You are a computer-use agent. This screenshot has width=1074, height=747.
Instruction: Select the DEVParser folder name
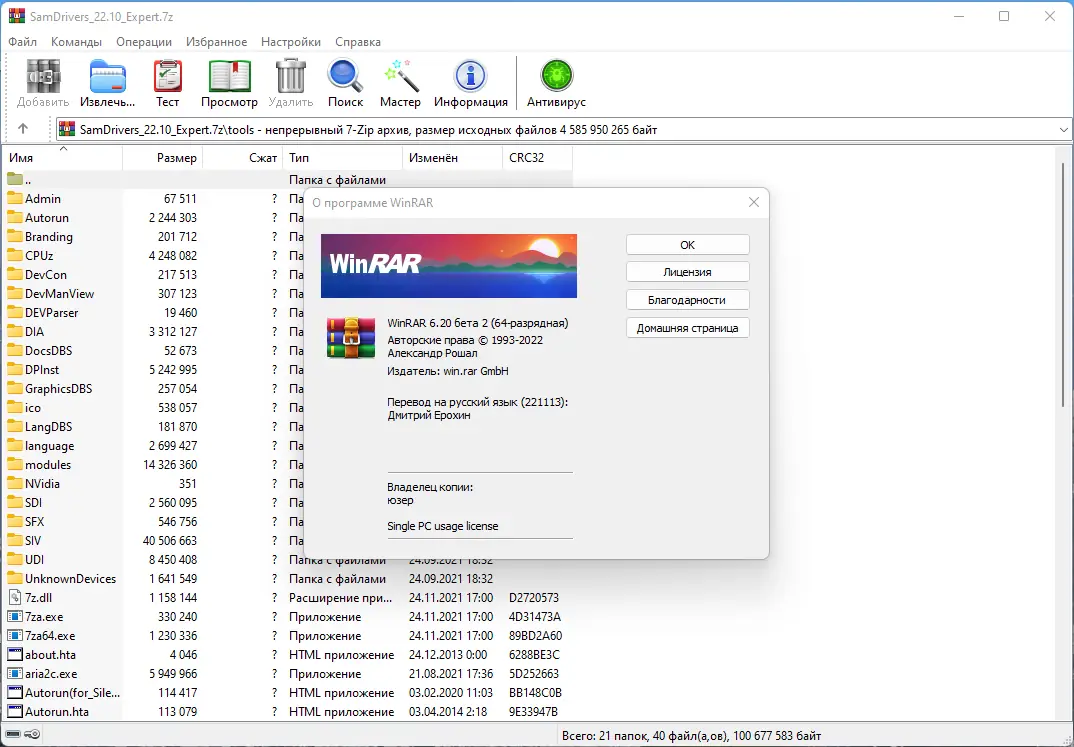pyautogui.click(x=51, y=313)
